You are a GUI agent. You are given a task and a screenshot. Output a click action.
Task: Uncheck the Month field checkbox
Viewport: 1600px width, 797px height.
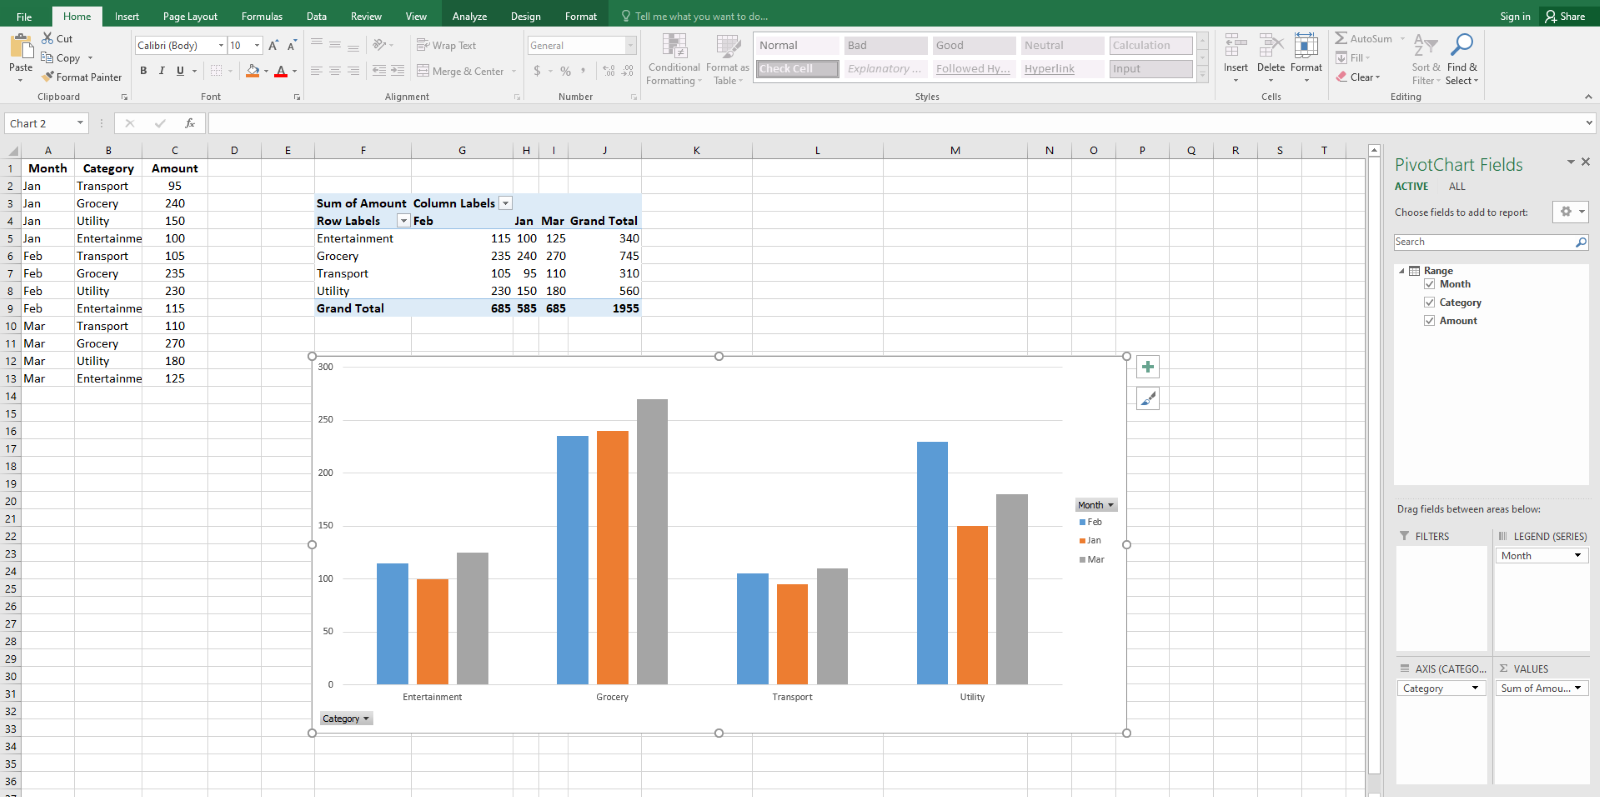[x=1430, y=284]
